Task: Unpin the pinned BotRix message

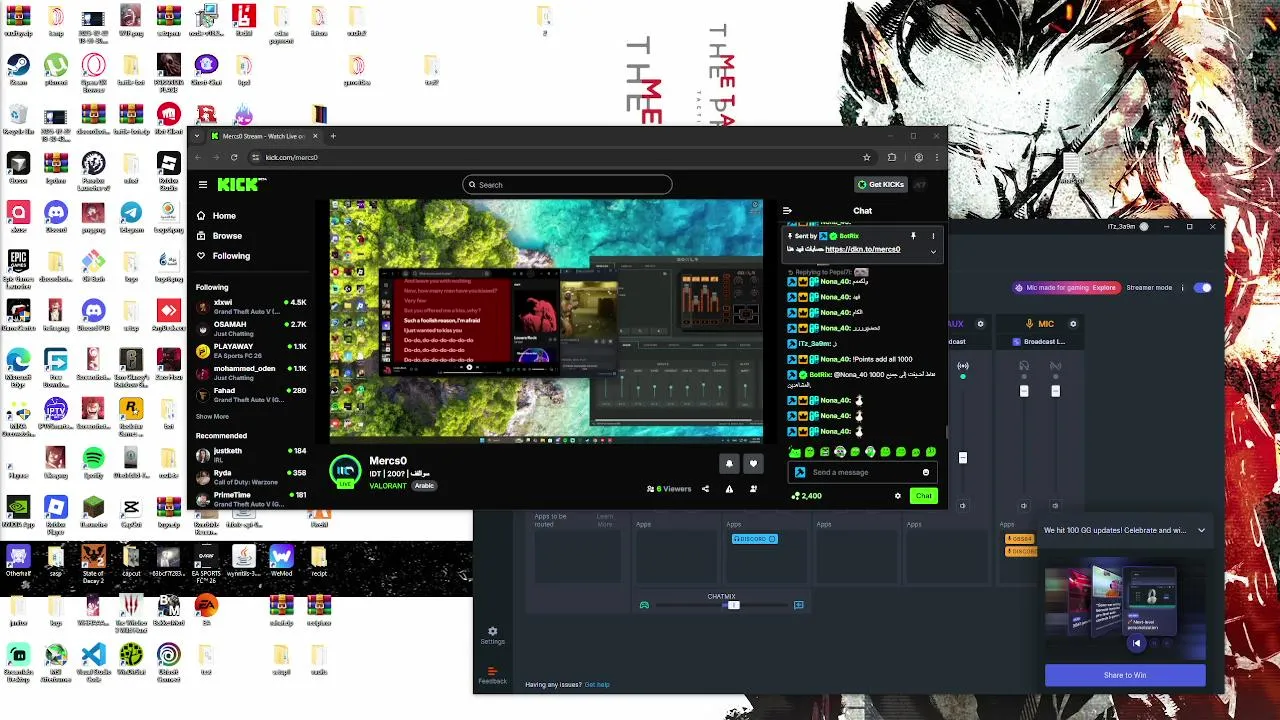Action: pyautogui.click(x=913, y=236)
